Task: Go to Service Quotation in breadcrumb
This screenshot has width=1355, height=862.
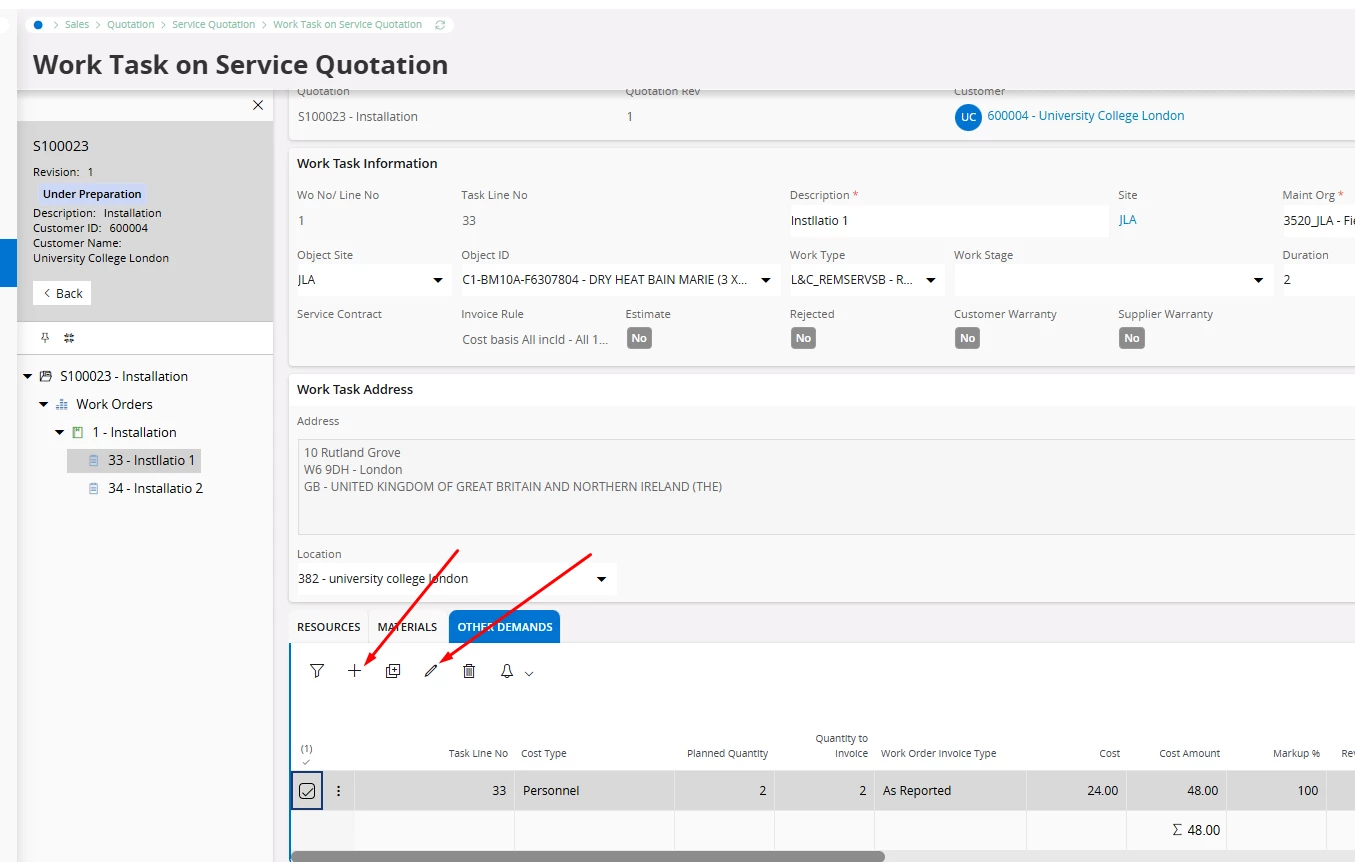Action: coord(214,24)
